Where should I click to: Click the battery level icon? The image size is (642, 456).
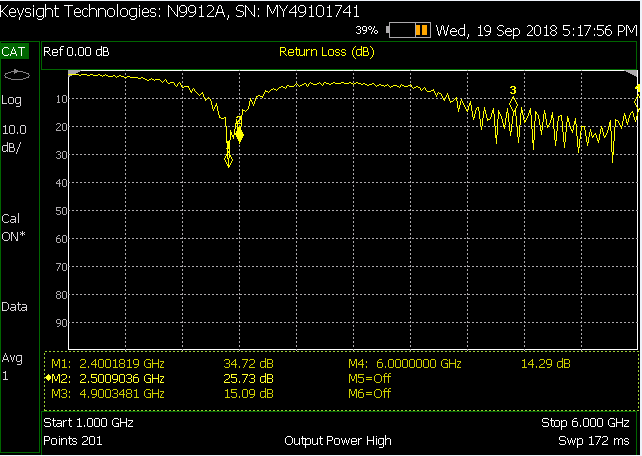pos(410,30)
